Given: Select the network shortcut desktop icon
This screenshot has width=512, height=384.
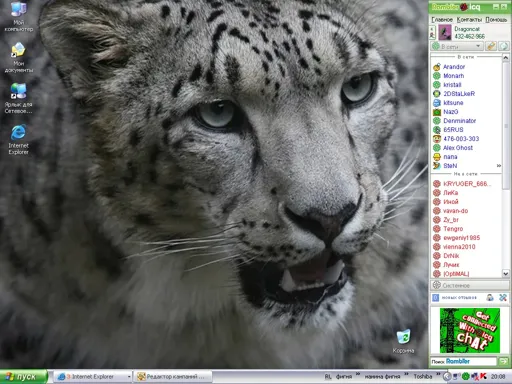Looking at the screenshot, I should (19, 98).
